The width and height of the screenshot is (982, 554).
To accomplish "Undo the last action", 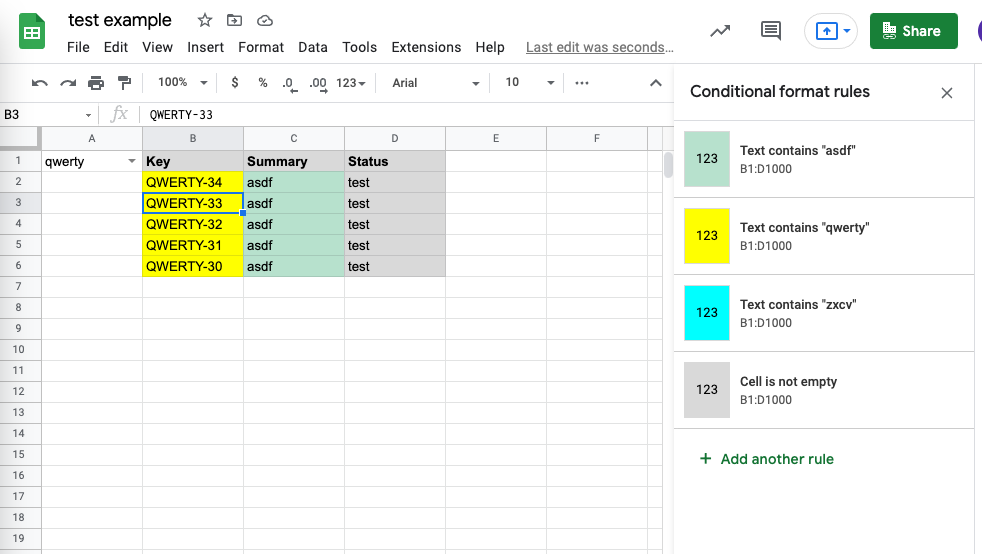I will pos(39,83).
